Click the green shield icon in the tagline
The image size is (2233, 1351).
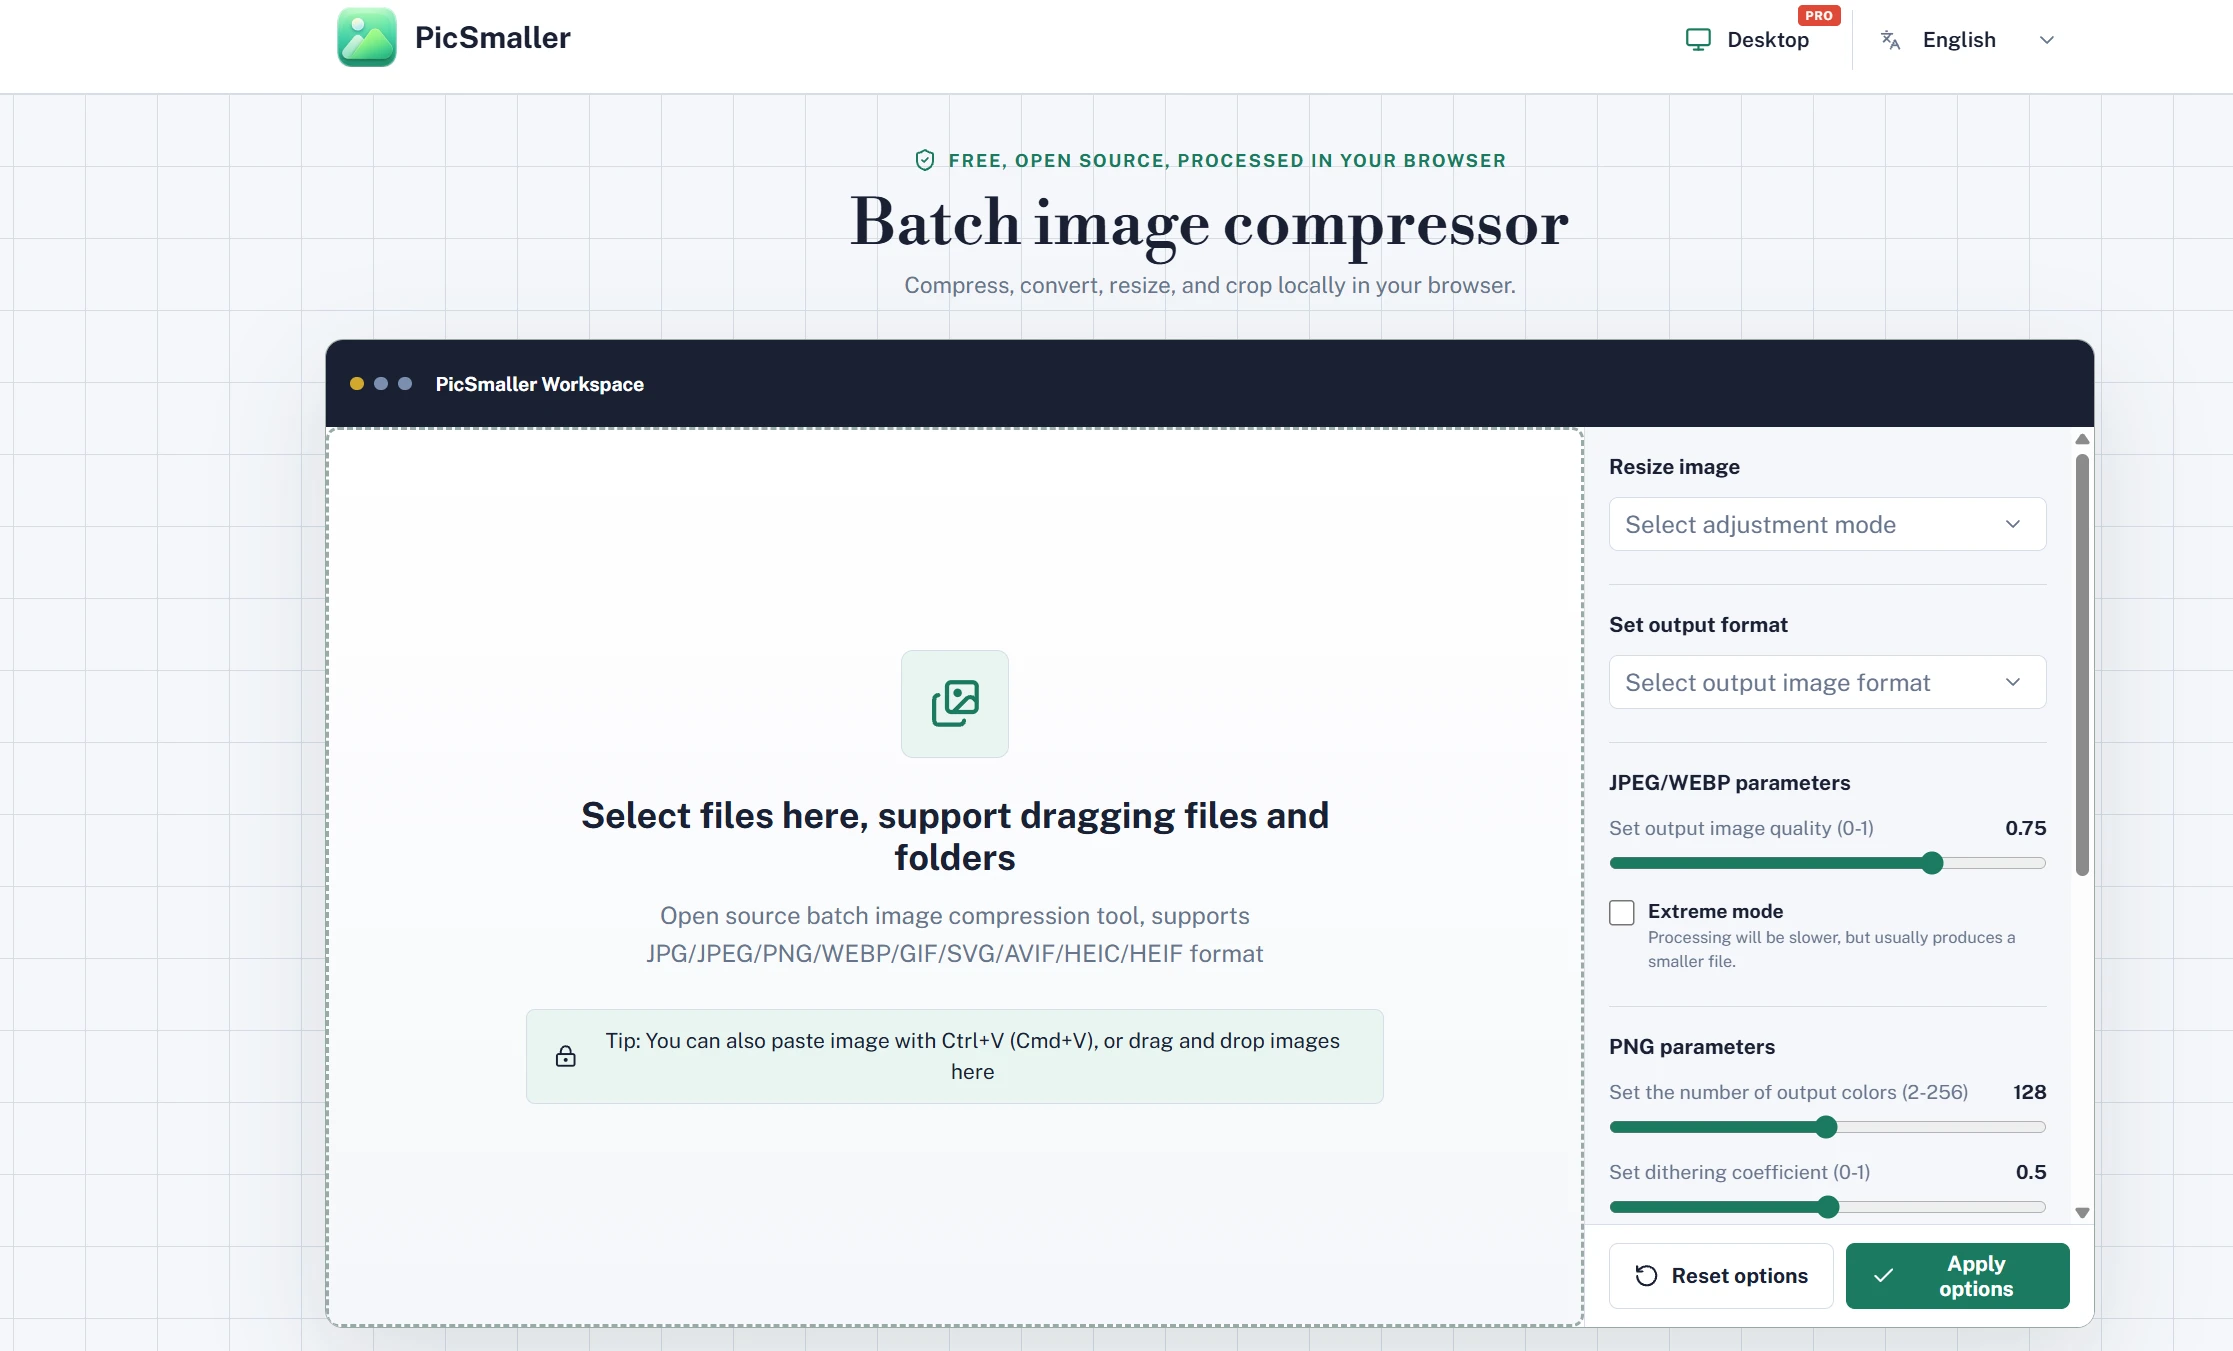point(925,160)
